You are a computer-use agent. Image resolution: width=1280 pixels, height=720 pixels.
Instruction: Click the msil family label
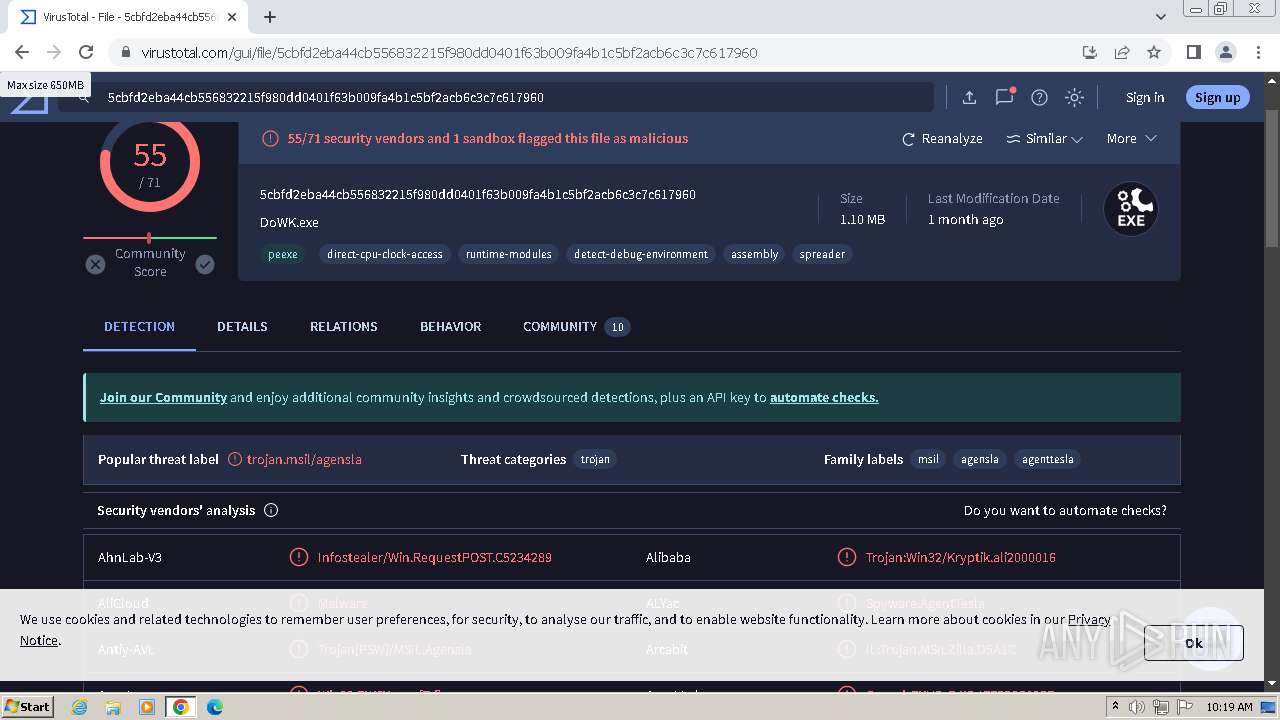pyautogui.click(x=929, y=459)
